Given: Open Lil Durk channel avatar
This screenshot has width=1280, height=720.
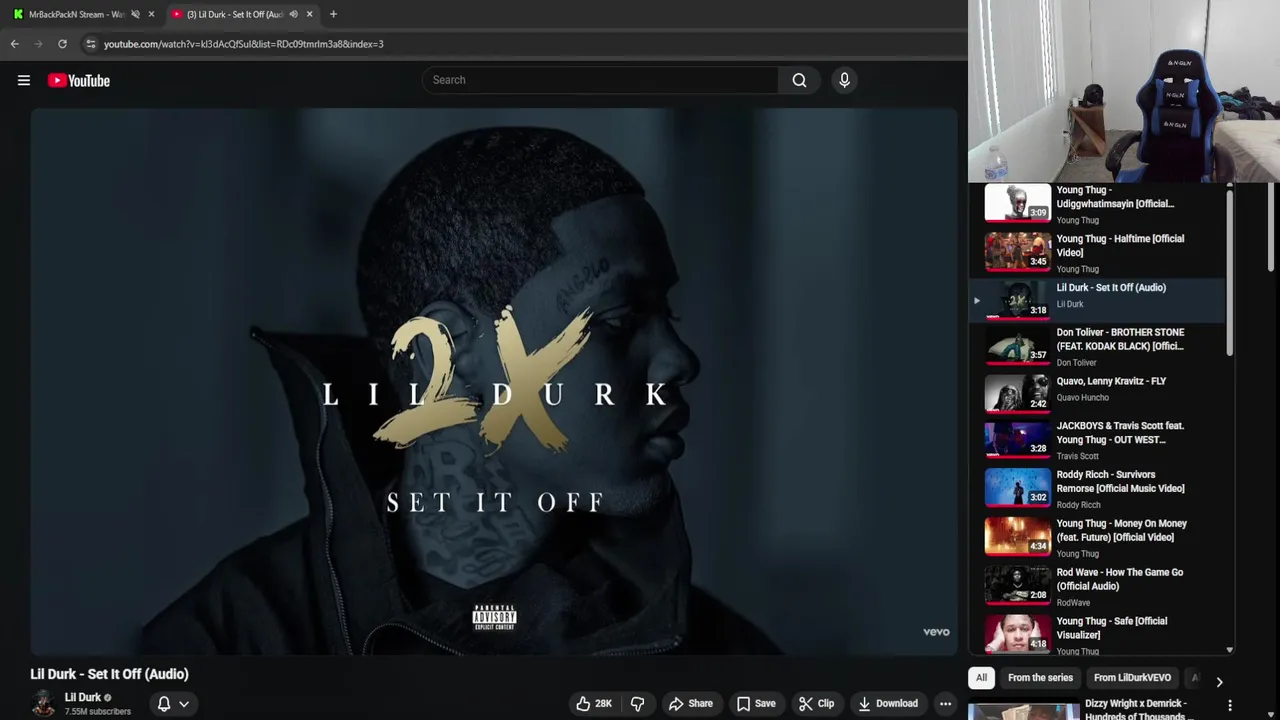Looking at the screenshot, I should click(43, 703).
